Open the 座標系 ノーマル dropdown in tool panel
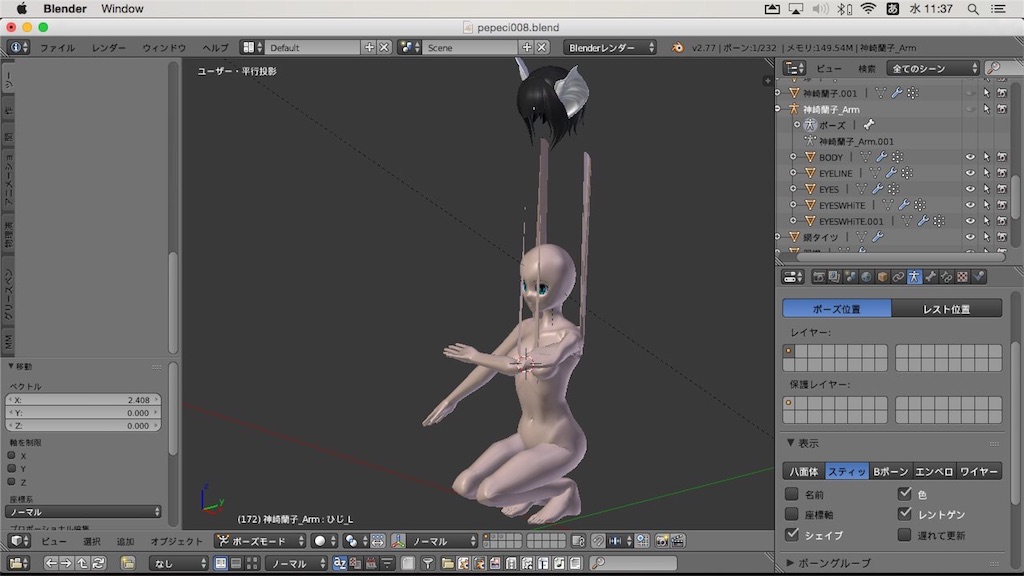 coord(83,512)
